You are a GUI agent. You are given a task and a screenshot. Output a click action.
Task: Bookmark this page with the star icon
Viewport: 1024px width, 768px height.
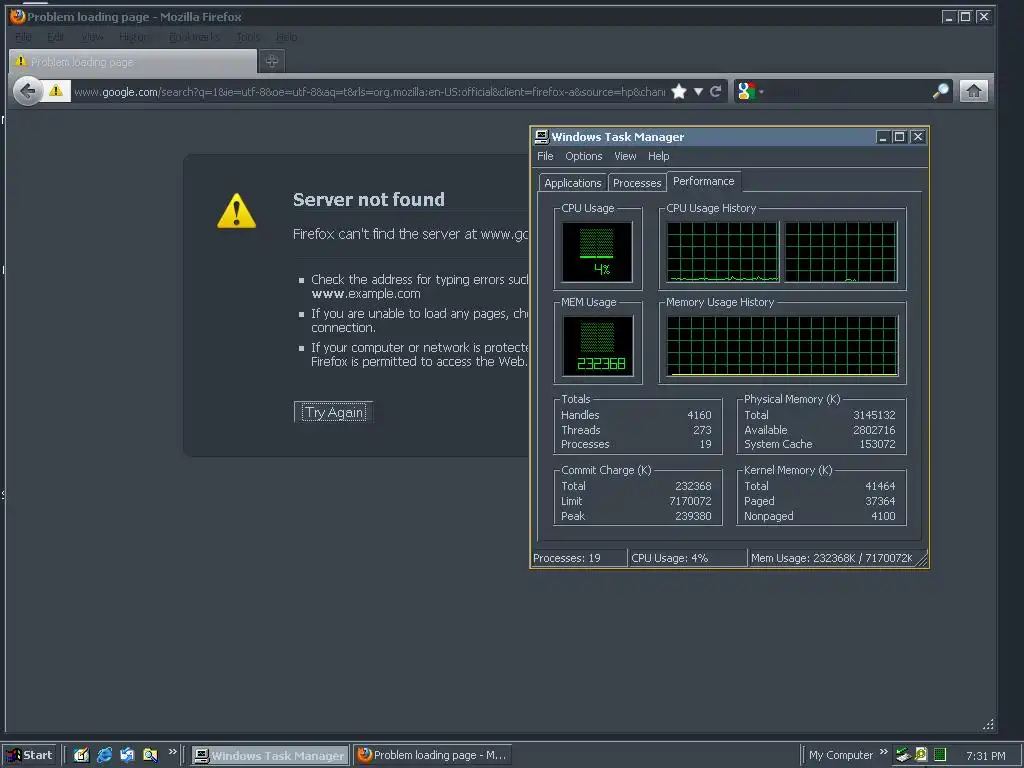(x=679, y=91)
